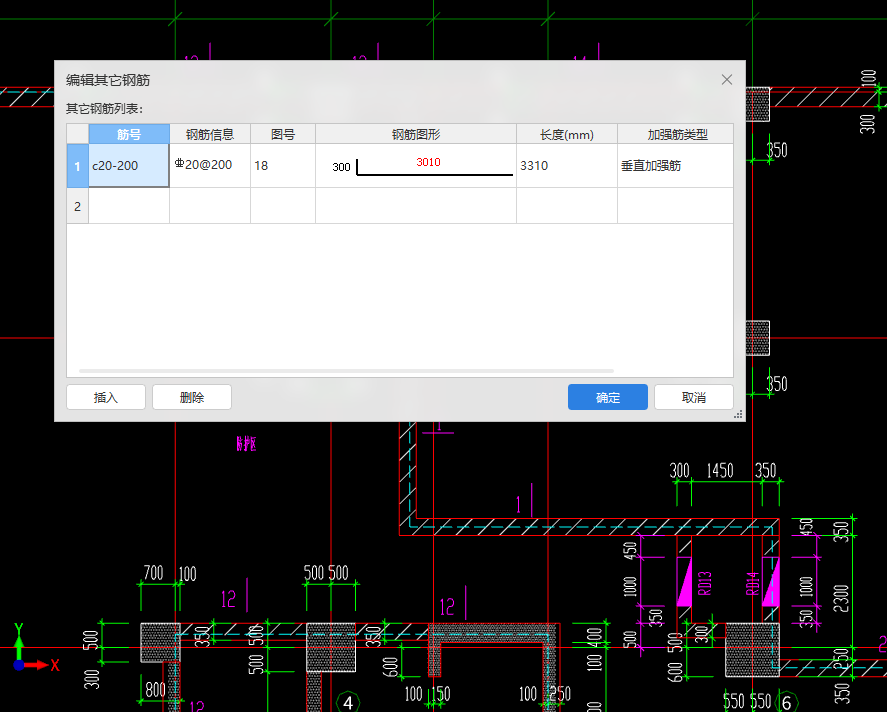Click the RD14 label in the drawing

(x=752, y=583)
